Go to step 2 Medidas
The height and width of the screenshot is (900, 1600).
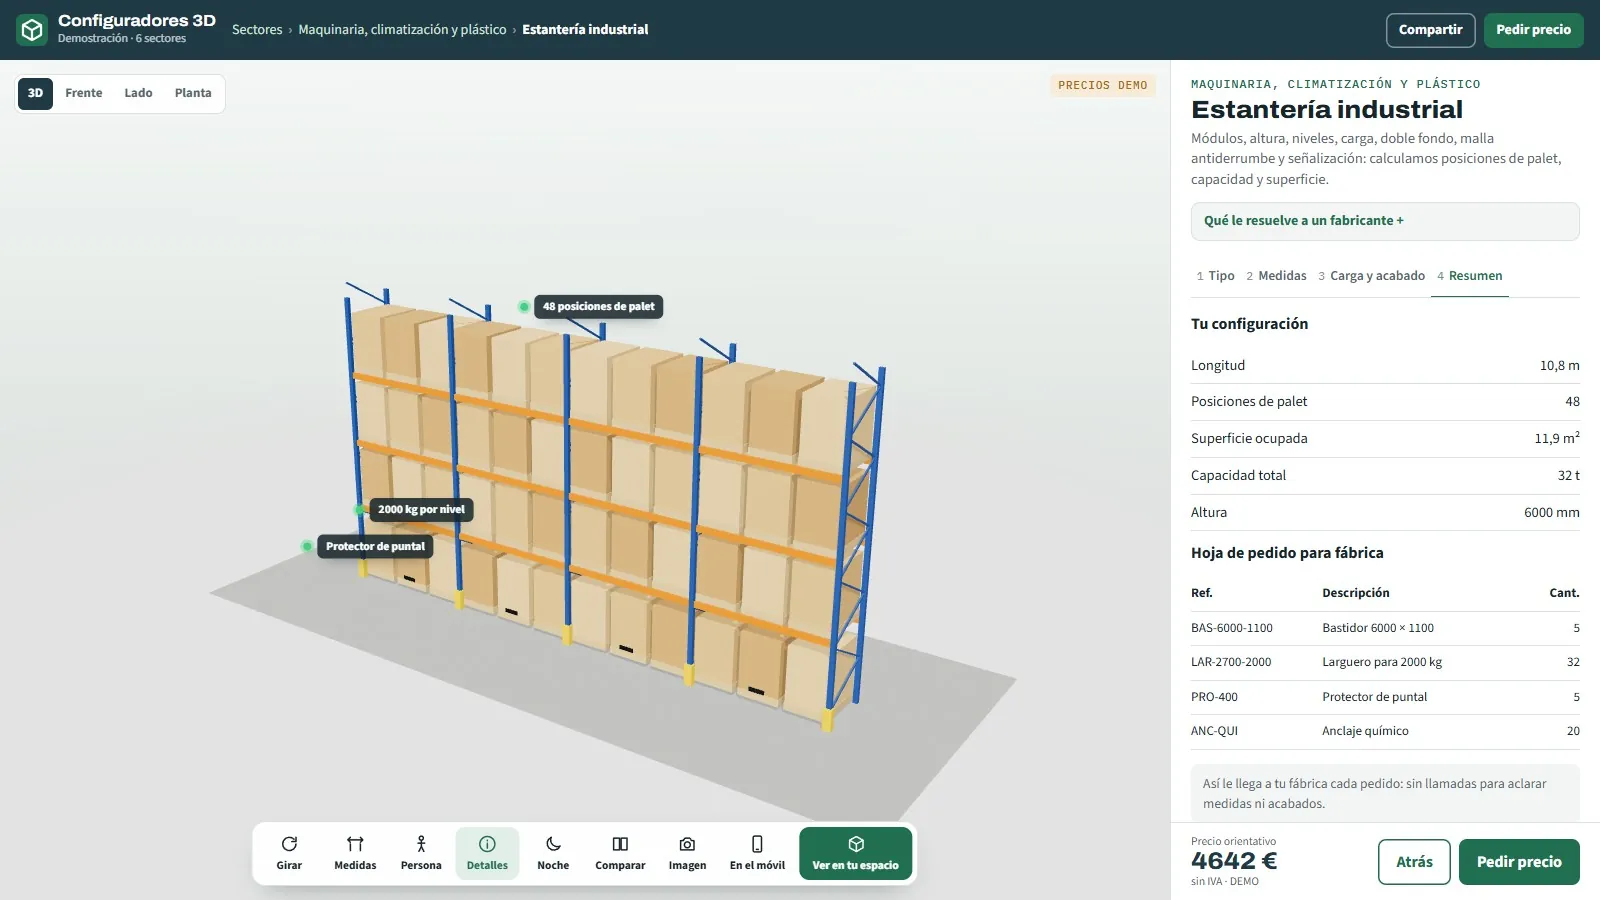coord(1277,276)
